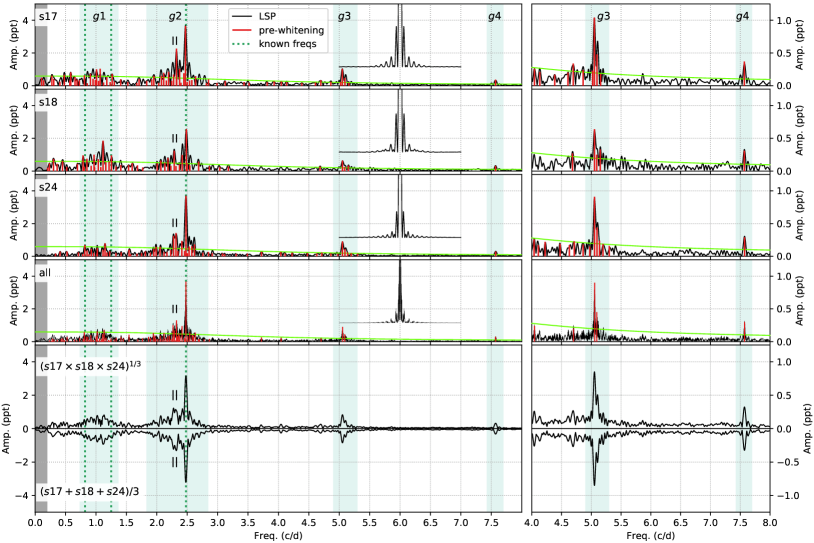
Task: Click the 'g1' region label
Action: [99, 17]
